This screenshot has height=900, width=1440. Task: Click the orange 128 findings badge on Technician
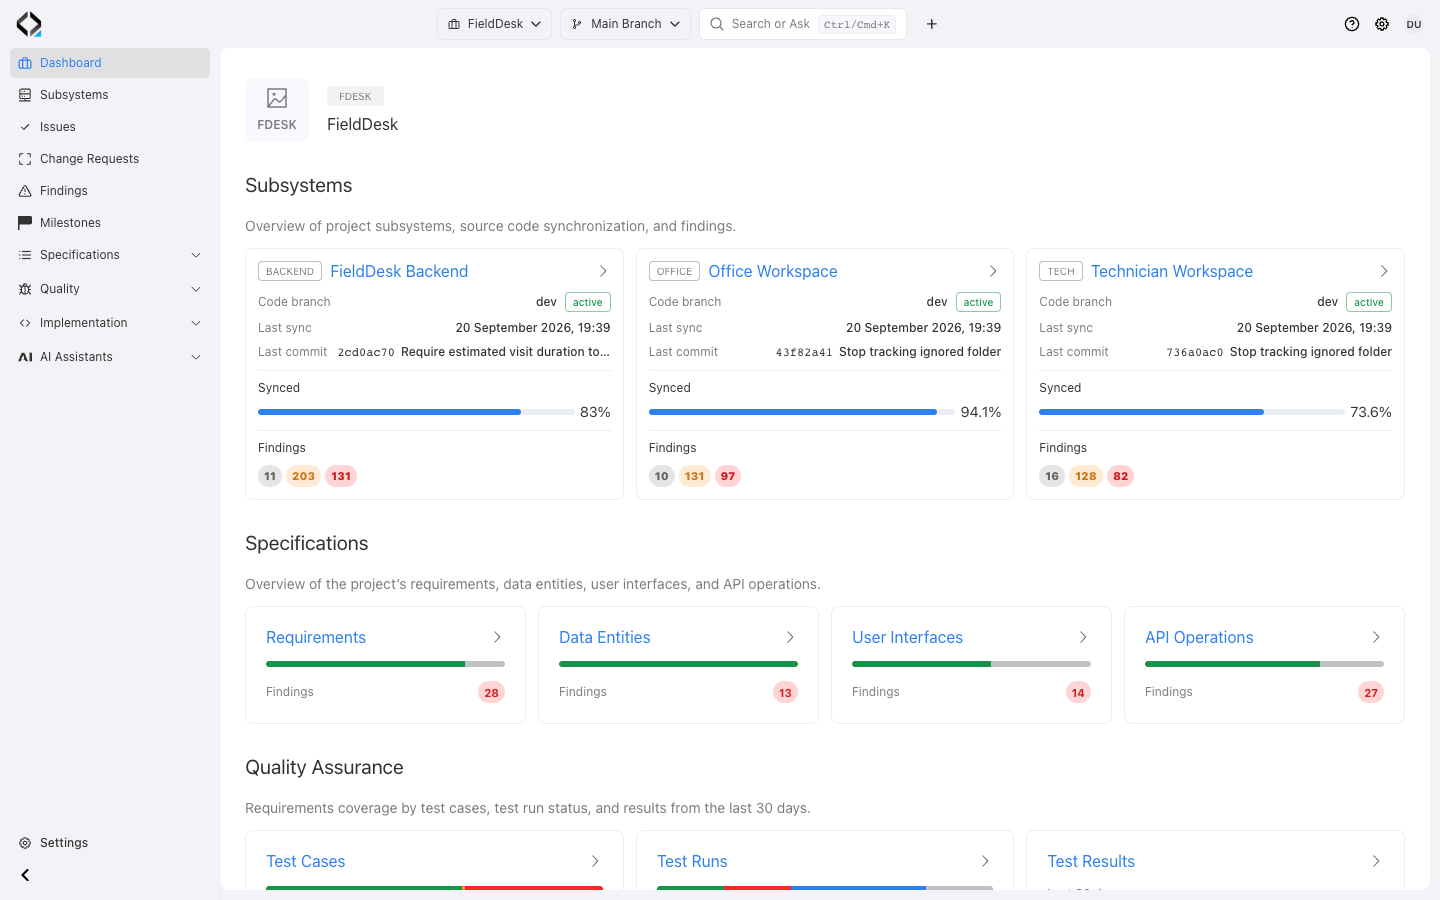[1086, 476]
